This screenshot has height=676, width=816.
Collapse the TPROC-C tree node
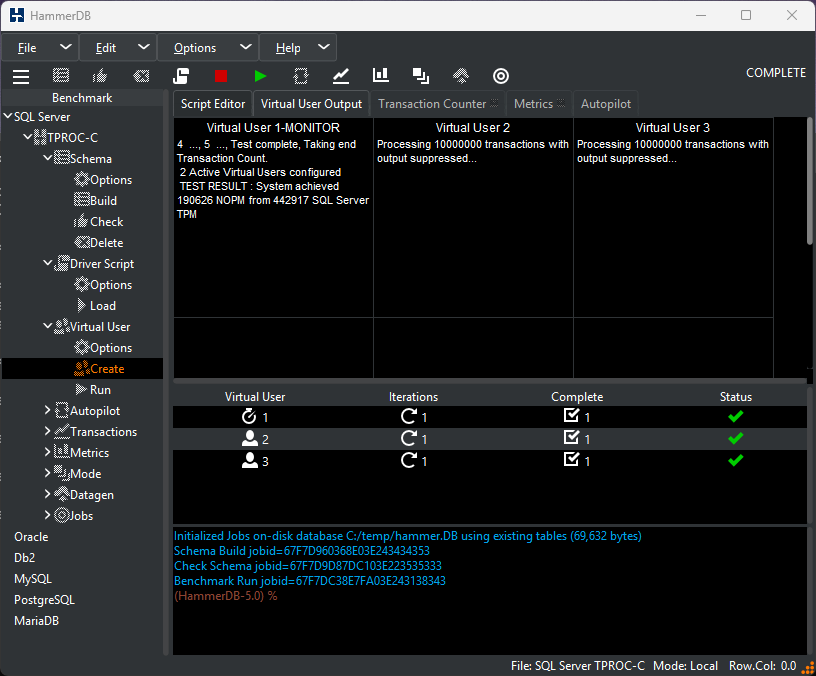28,137
